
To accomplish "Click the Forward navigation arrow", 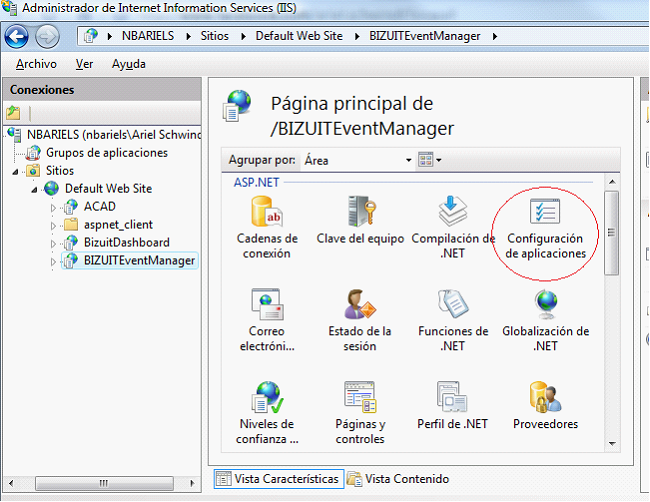I will (47, 36).
